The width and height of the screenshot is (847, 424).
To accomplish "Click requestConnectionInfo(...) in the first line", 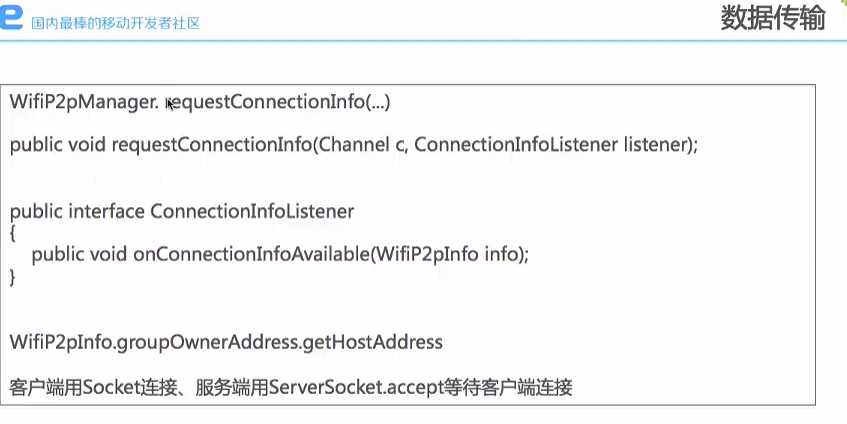I will point(278,102).
